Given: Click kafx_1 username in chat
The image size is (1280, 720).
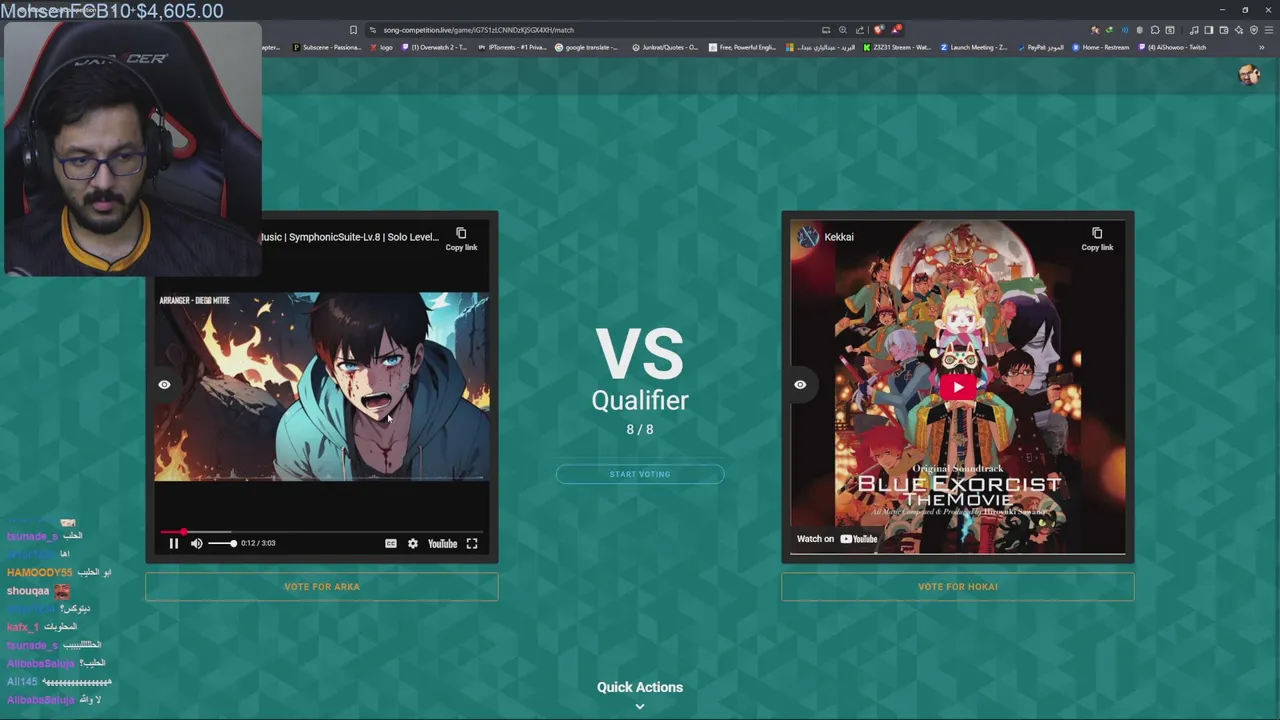Looking at the screenshot, I should coord(22,627).
